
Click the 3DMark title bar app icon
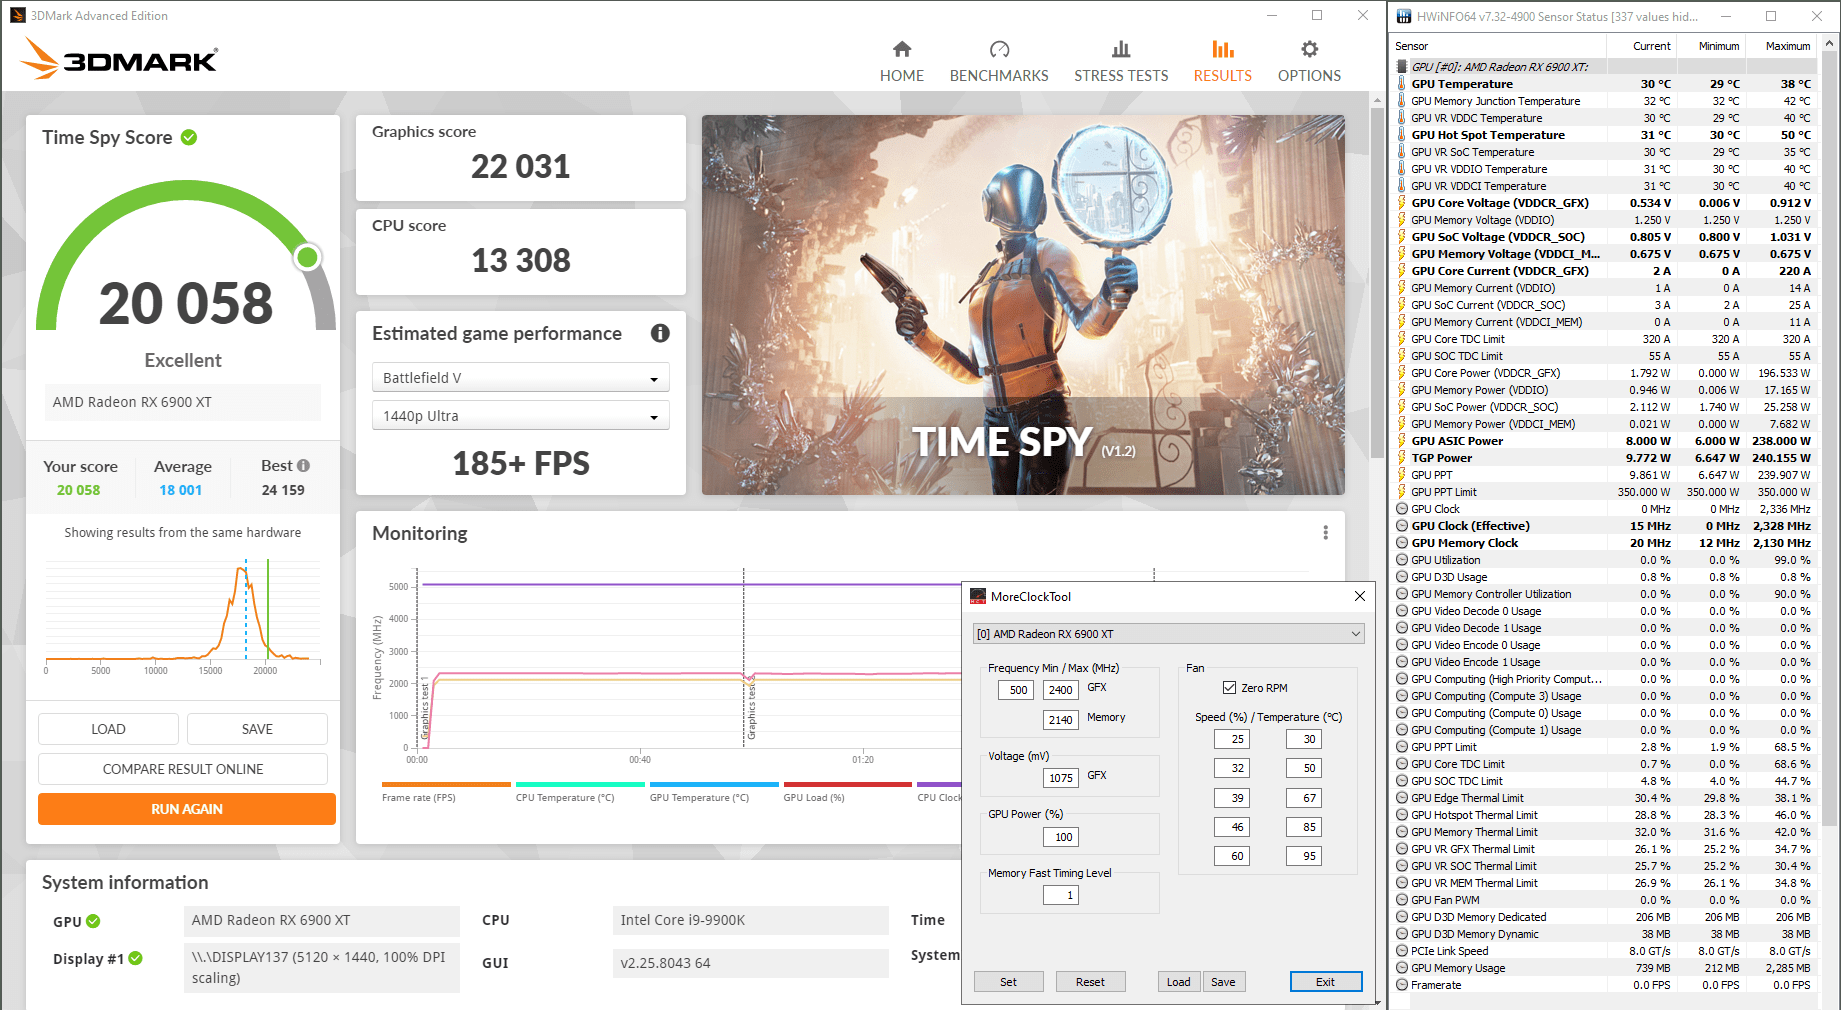coord(18,15)
